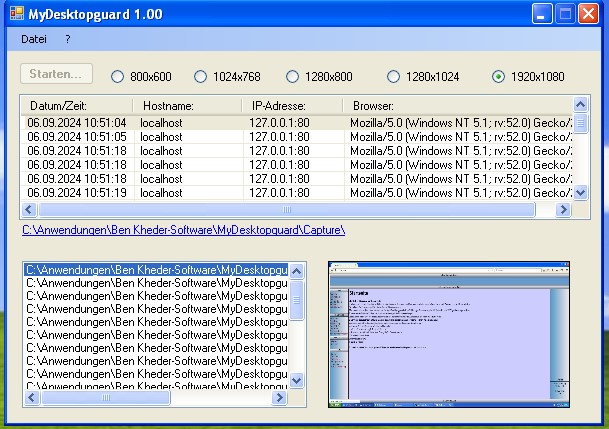The image size is (609, 429).
Task: Click the captured desktop screenshot preview
Action: click(x=449, y=335)
